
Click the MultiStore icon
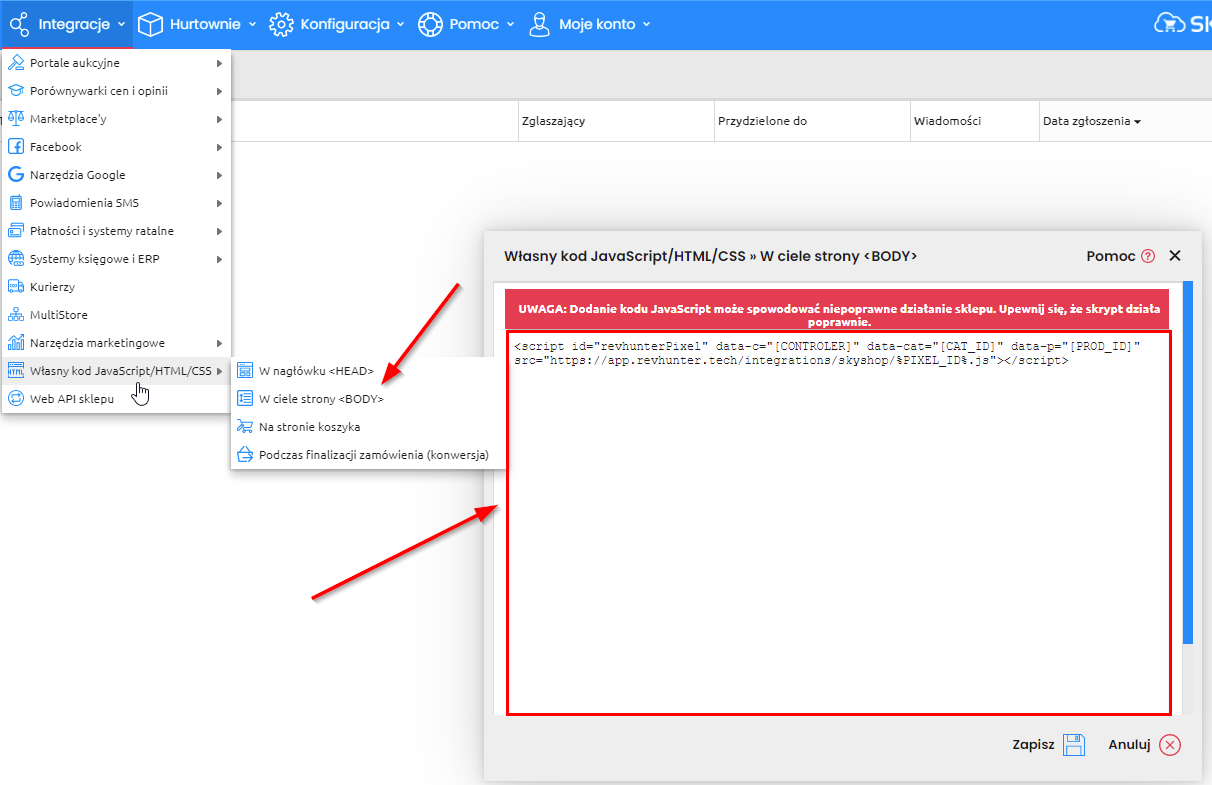tap(16, 315)
